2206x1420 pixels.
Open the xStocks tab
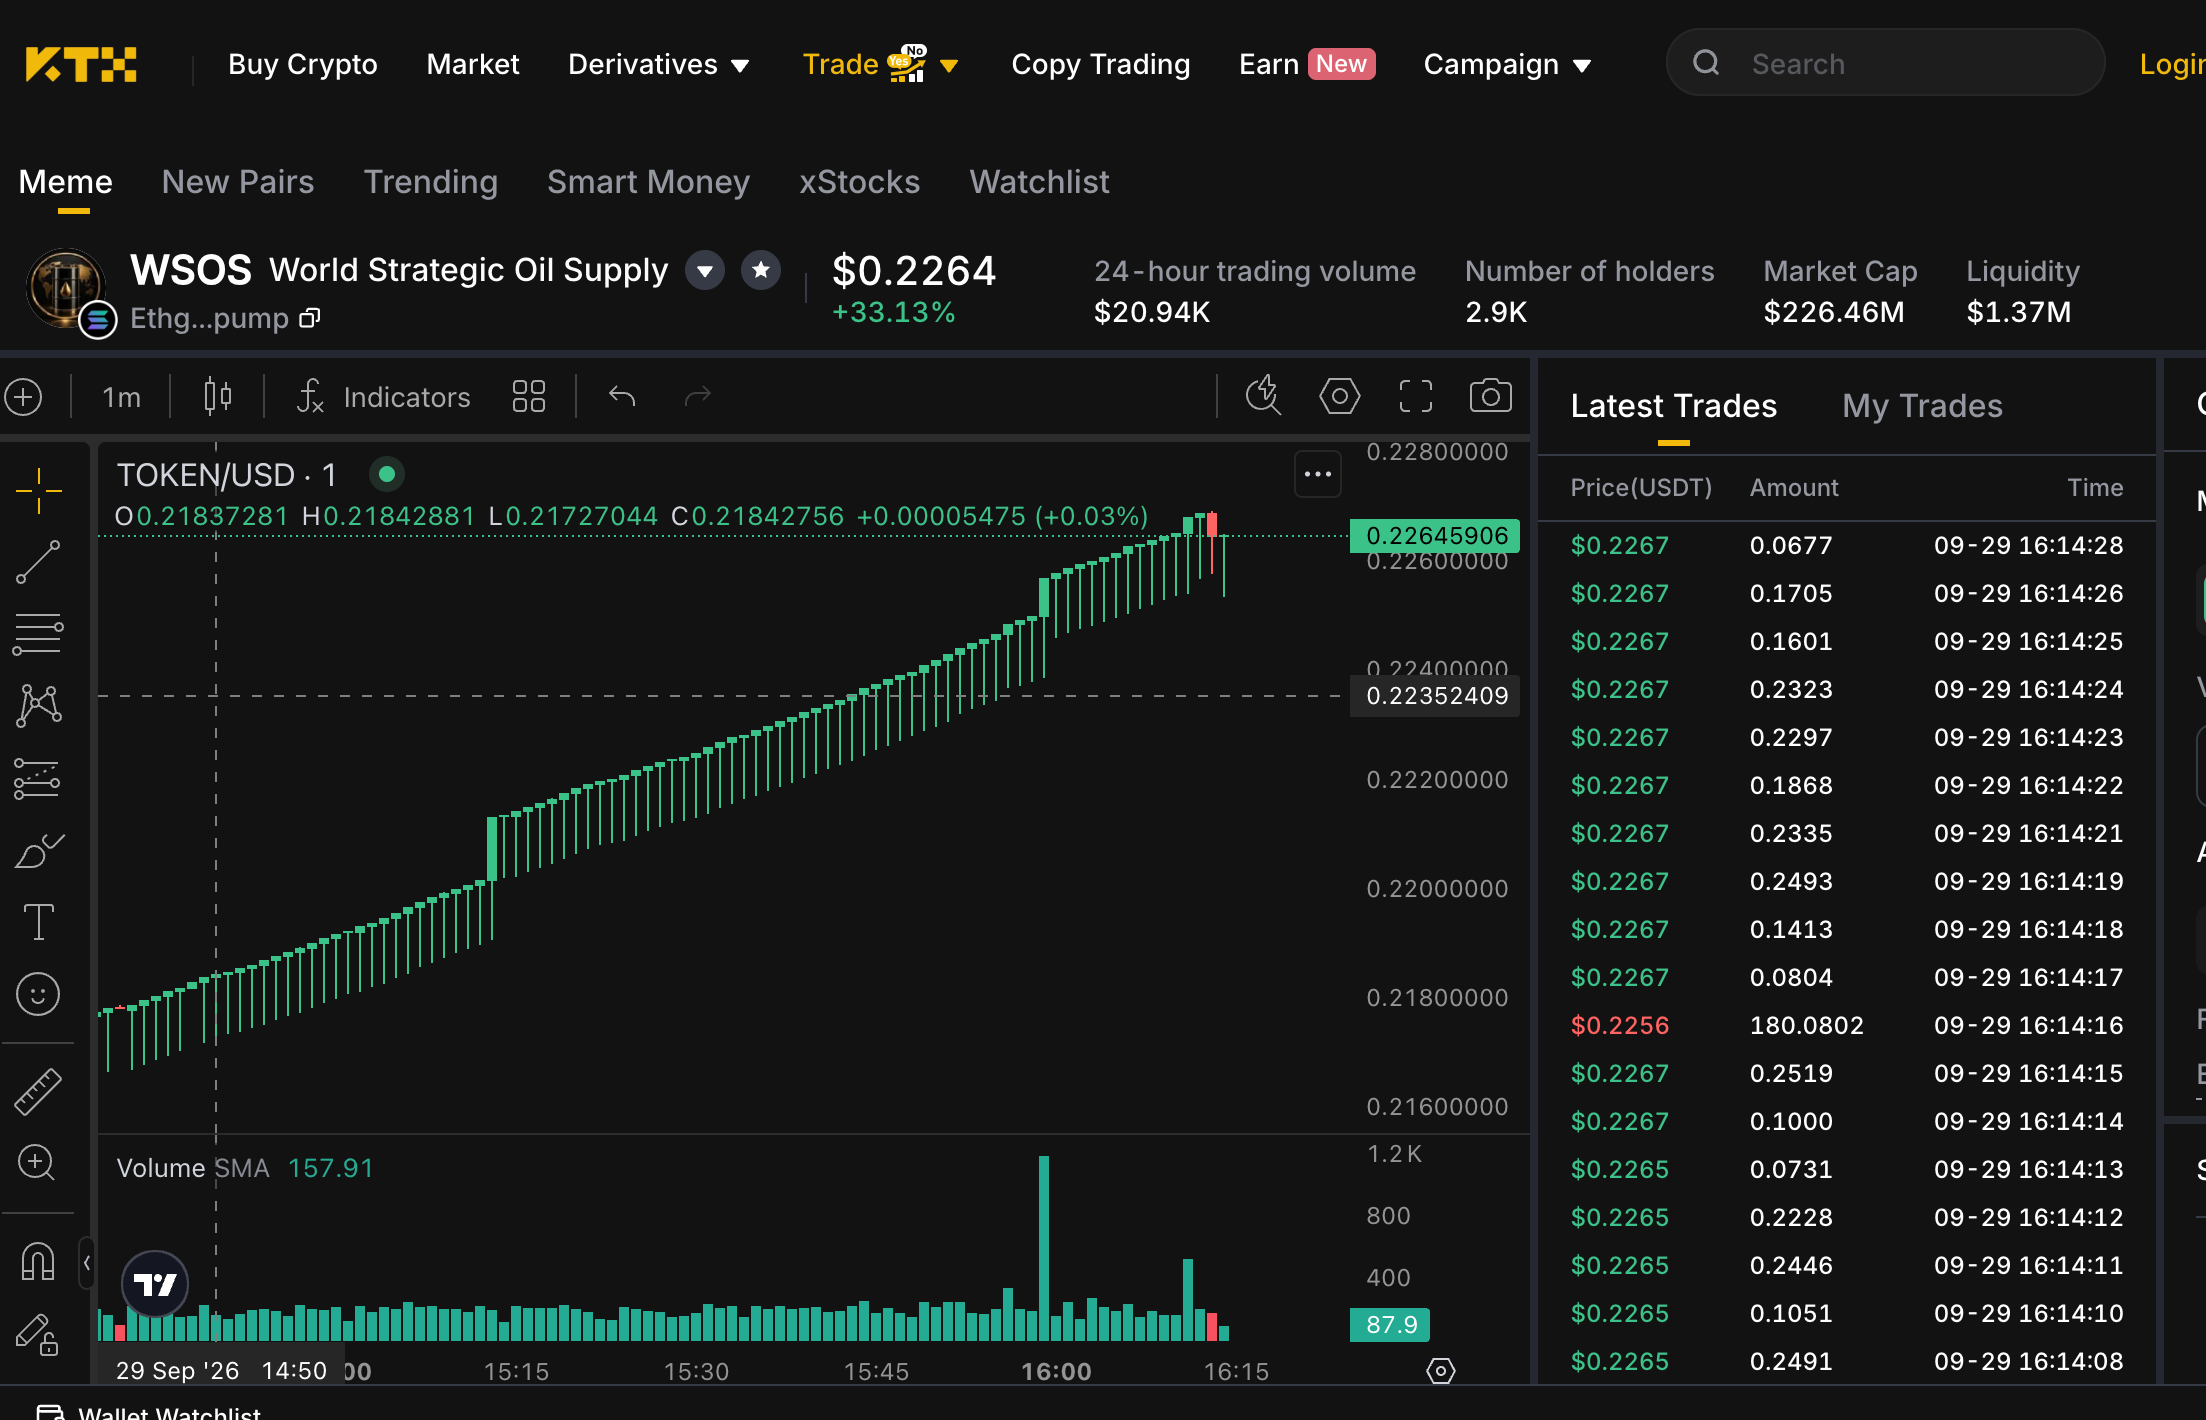[x=859, y=182]
